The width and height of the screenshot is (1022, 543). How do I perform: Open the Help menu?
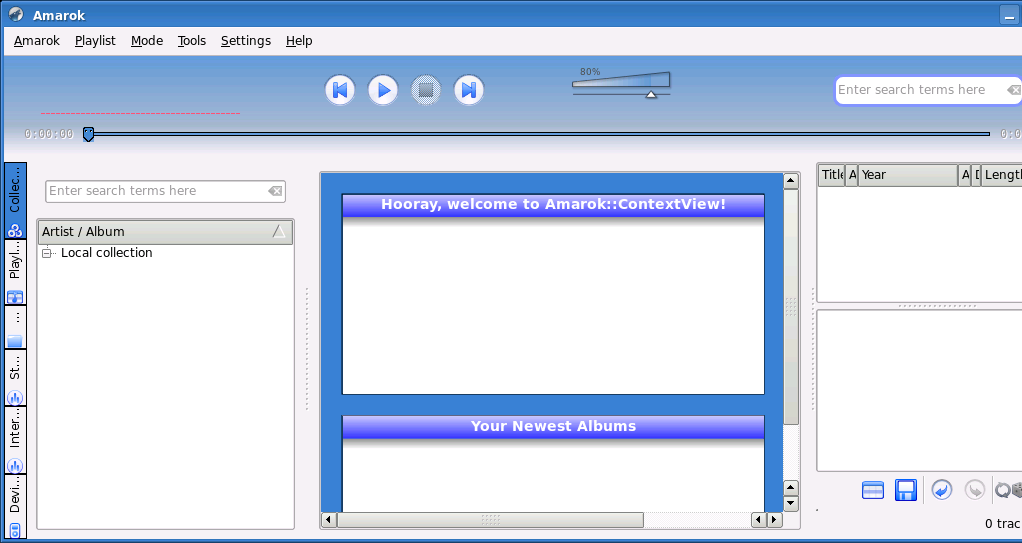tap(299, 40)
